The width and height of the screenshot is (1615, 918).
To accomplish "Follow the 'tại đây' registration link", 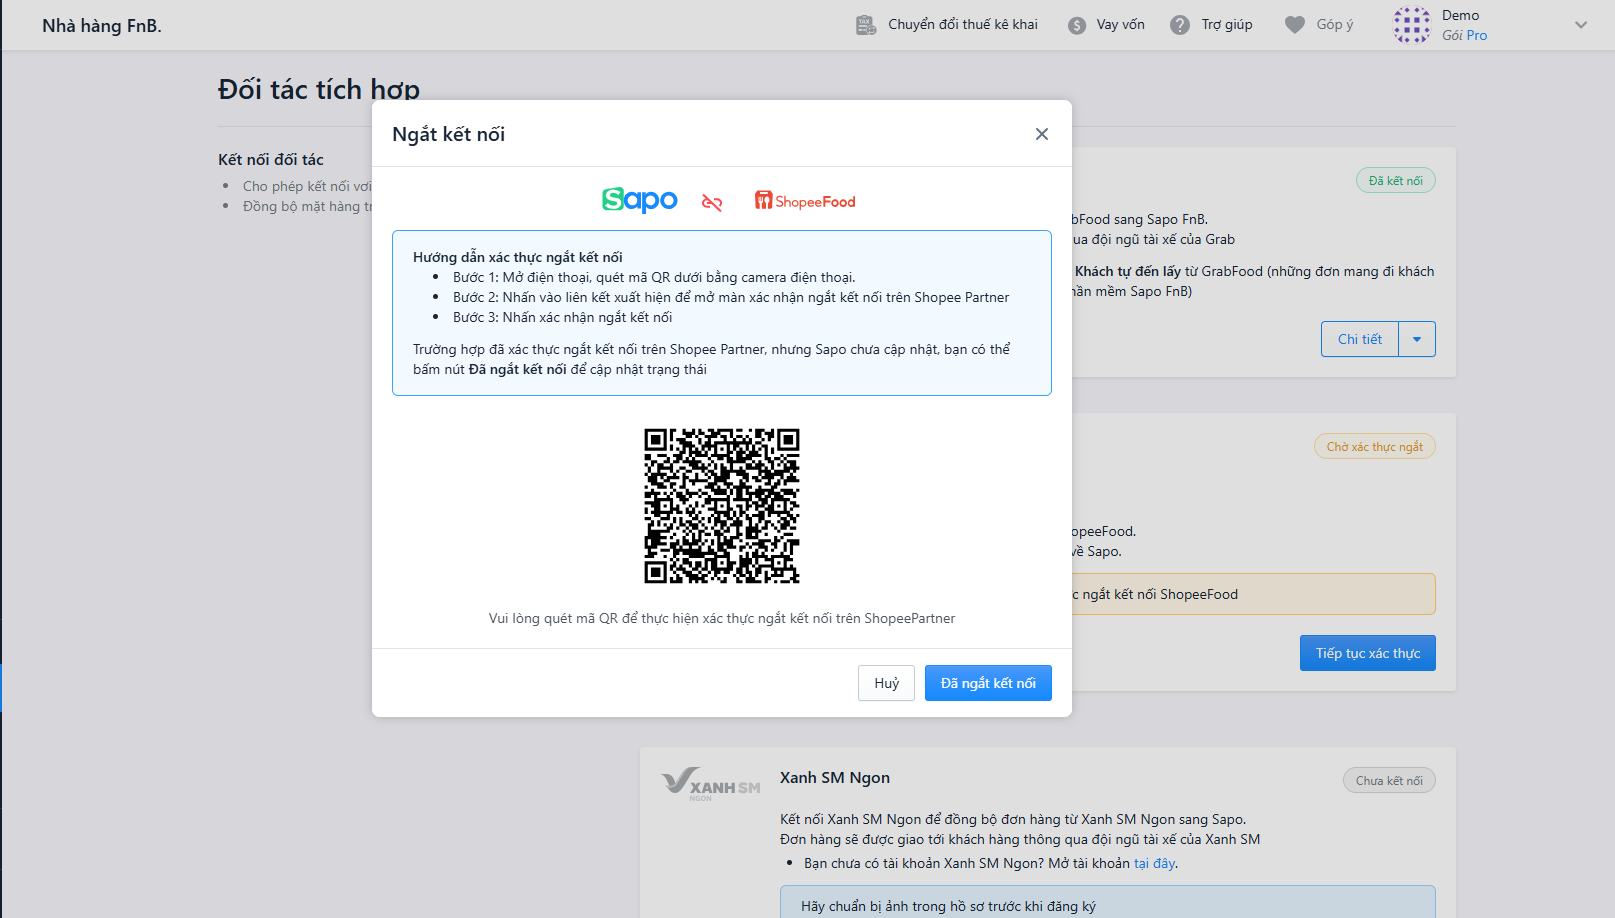I will (x=1154, y=863).
